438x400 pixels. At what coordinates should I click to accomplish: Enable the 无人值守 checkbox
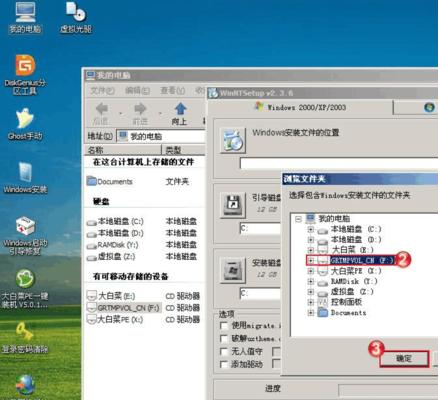pos(224,351)
